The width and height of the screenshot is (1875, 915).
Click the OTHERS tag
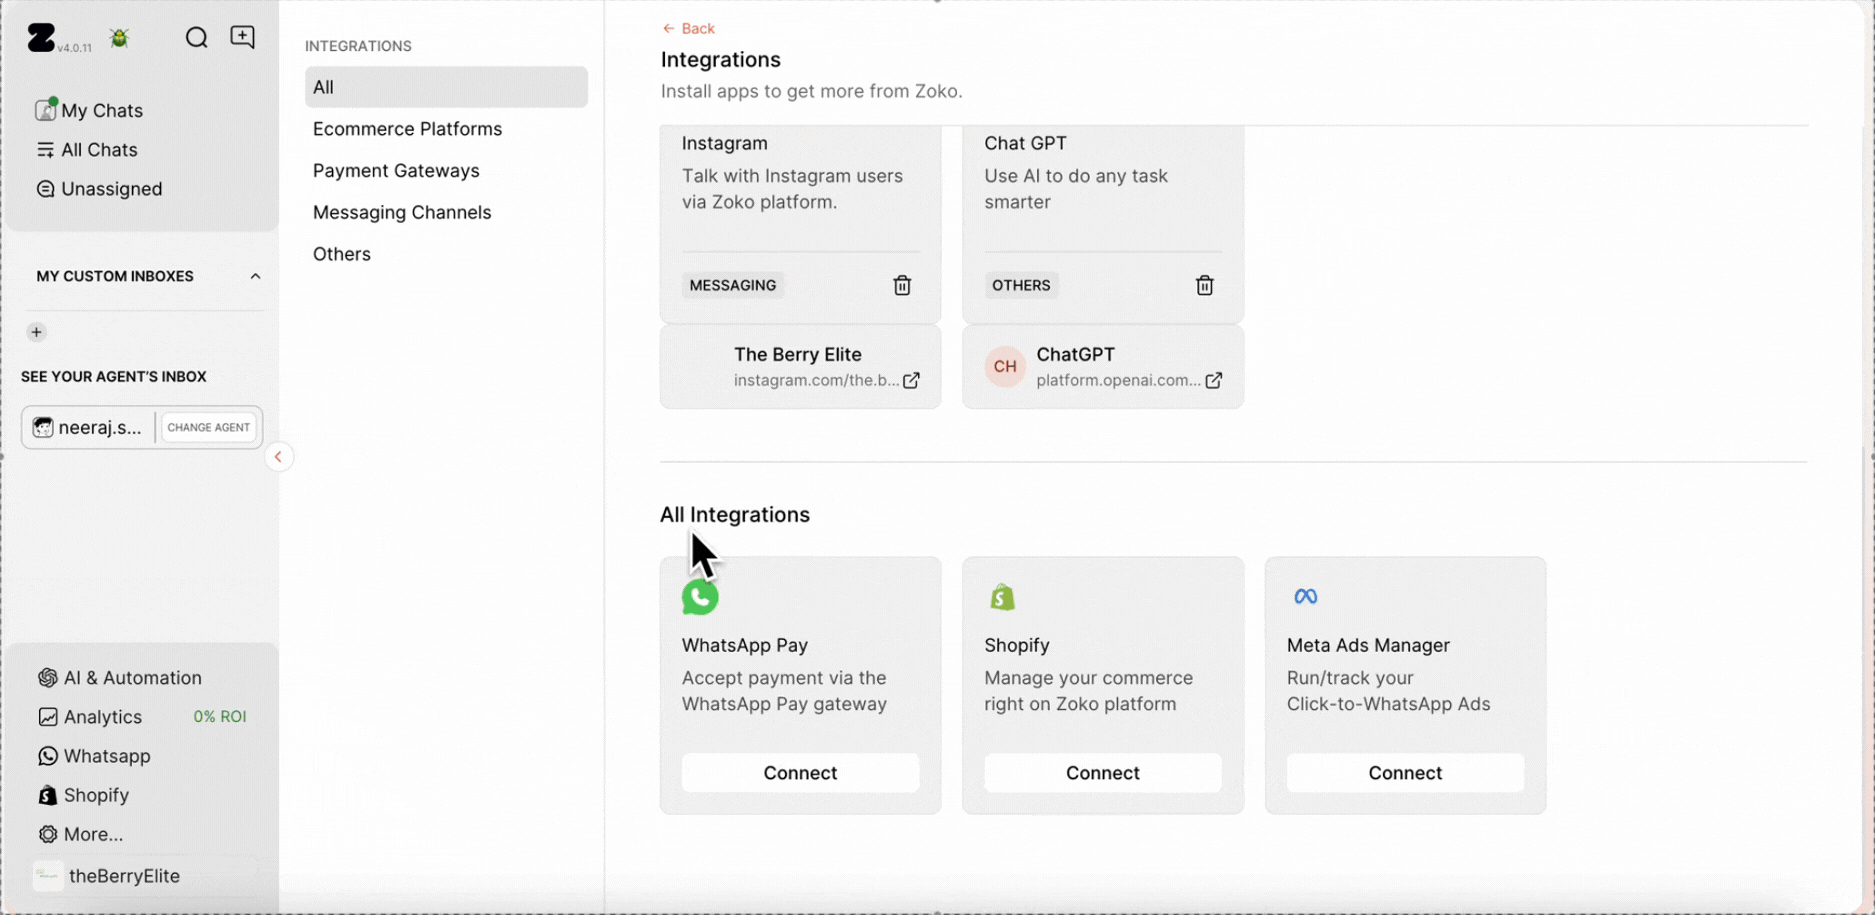(1021, 286)
